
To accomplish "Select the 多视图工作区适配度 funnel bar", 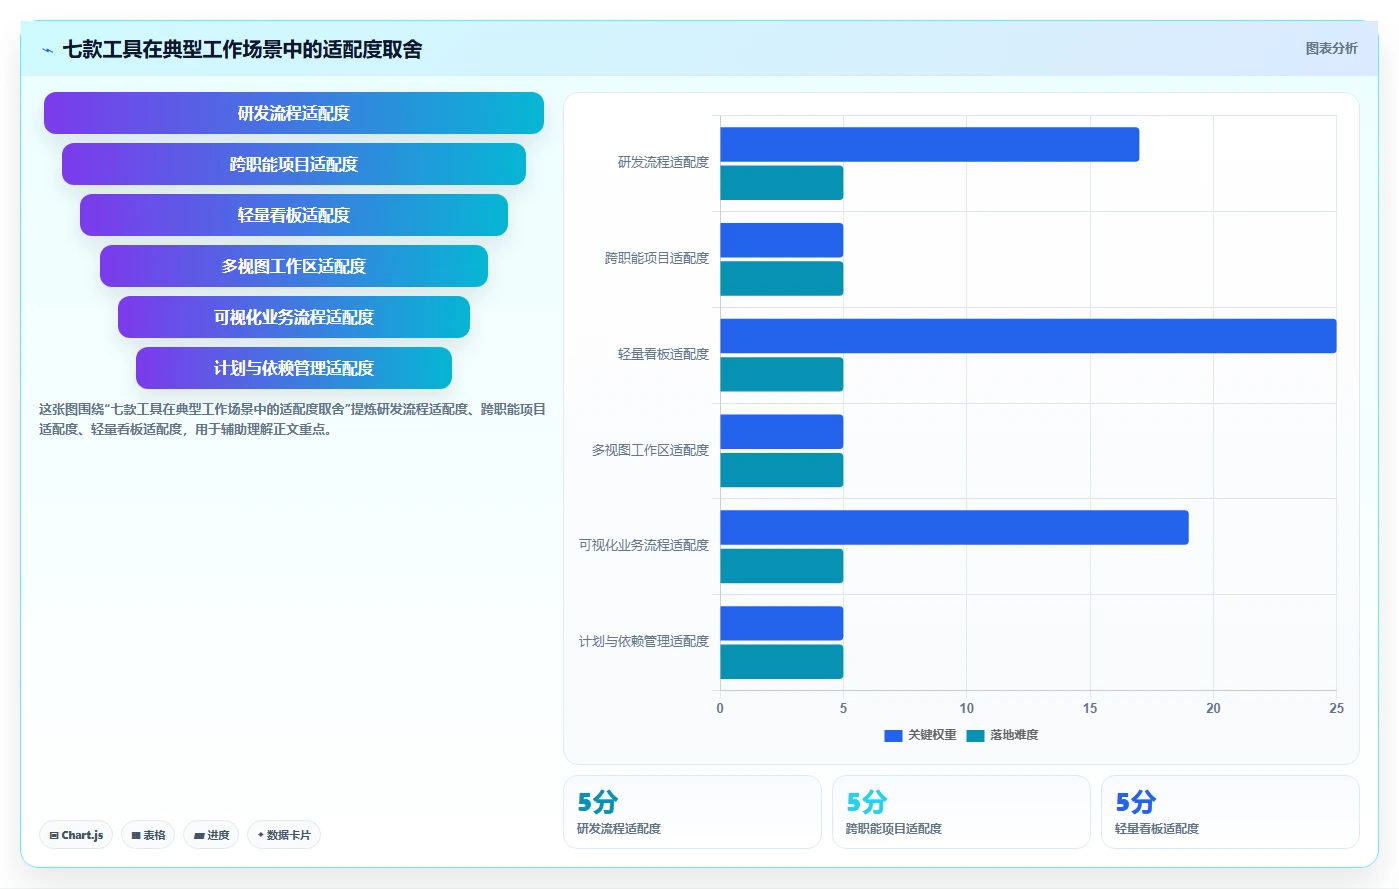I will click(x=294, y=266).
